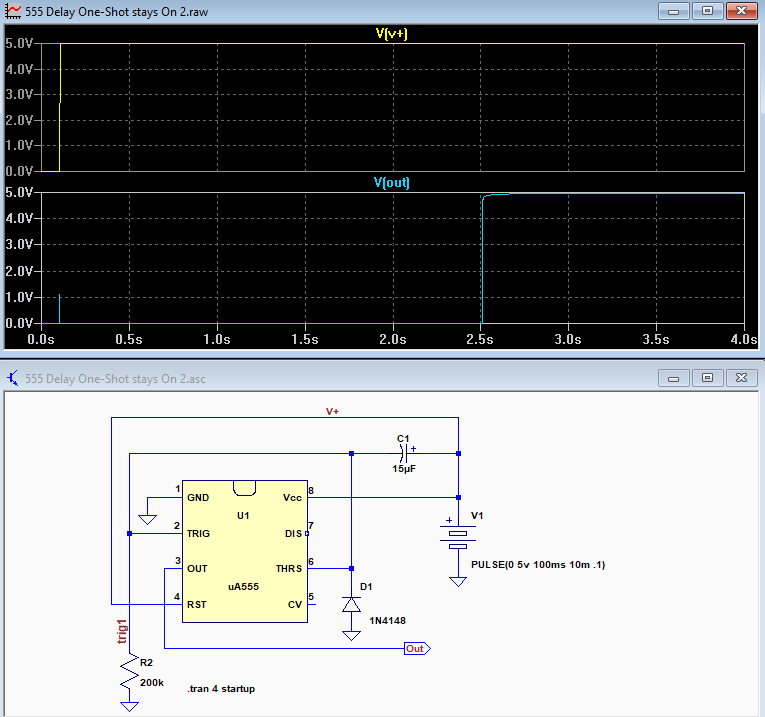The image size is (765, 717).
Task: Click 2.5s on the time axis
Action: pyautogui.click(x=480, y=339)
